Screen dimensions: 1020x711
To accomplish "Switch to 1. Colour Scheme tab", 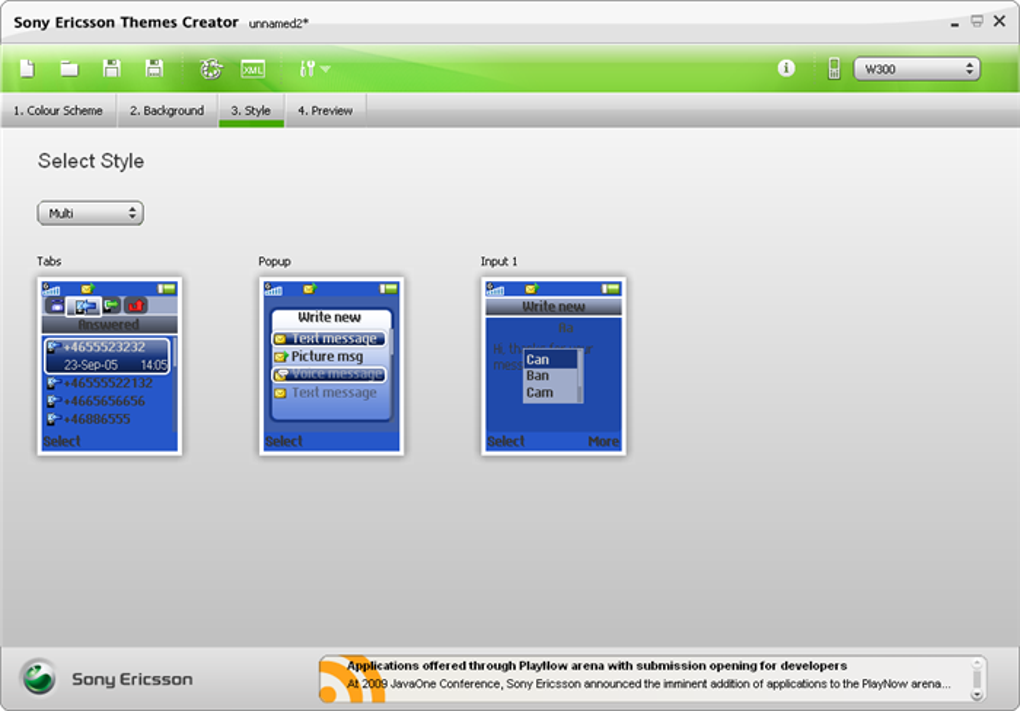I will tap(58, 111).
